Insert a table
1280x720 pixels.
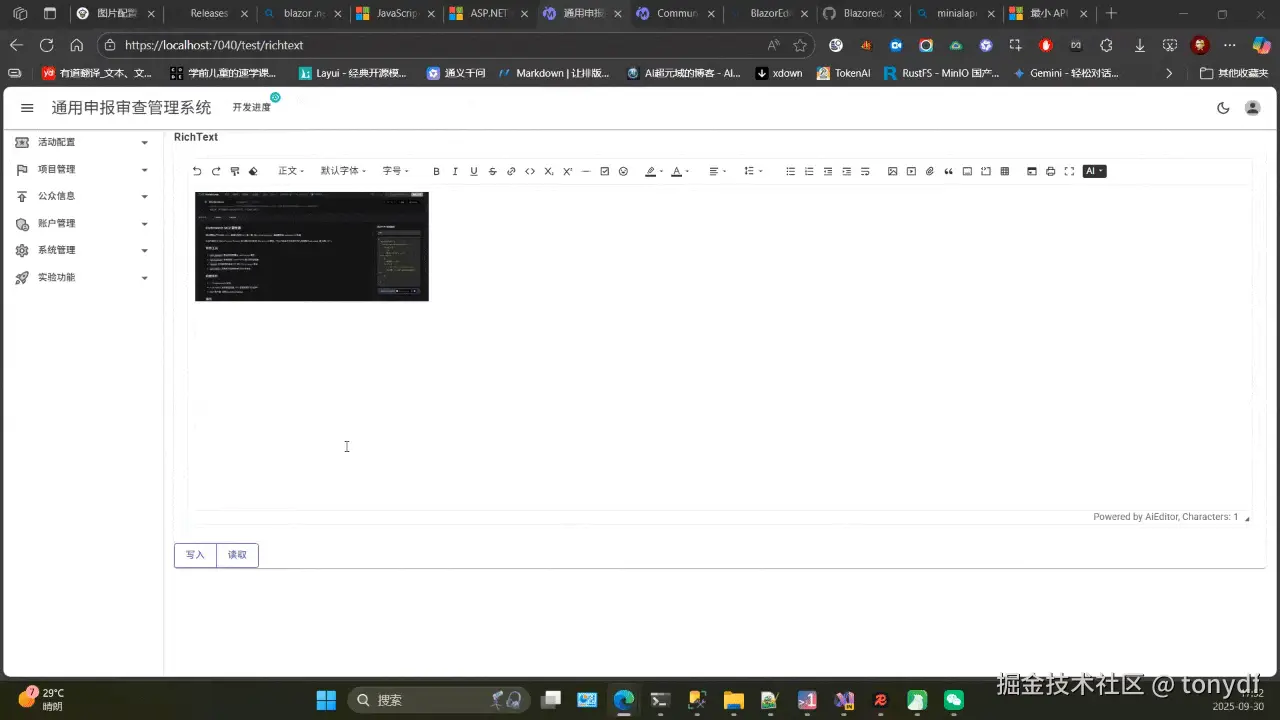(x=1005, y=171)
